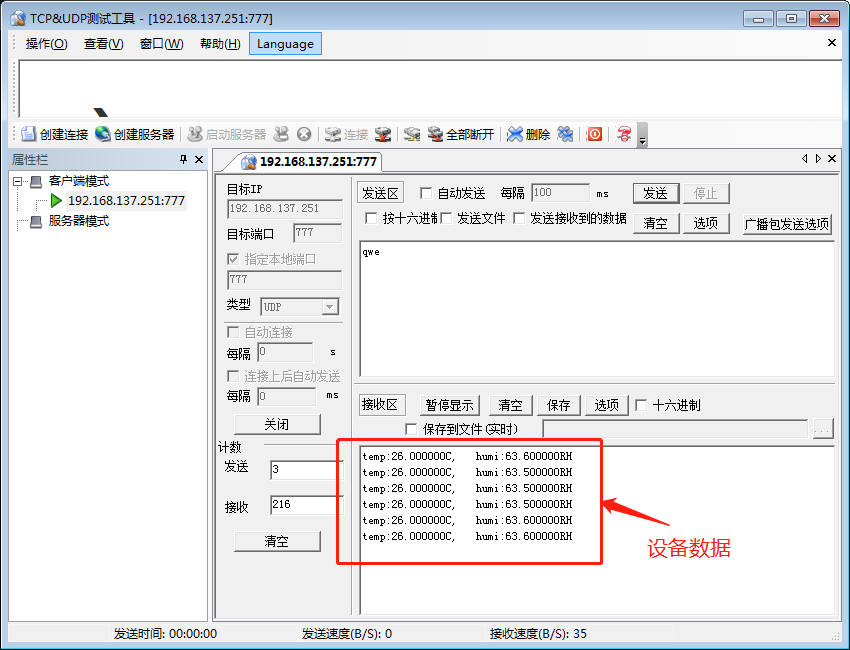Click the red stop icon on the toolbar
850x650 pixels.
(594, 134)
